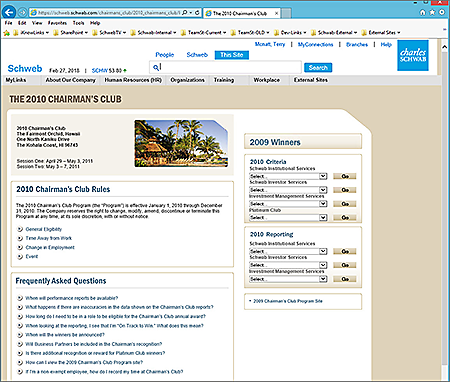Click Go for 2010 Criteria Schwab Institutional Services
Viewport: 450px width, 382px height.
pyautogui.click(x=345, y=176)
